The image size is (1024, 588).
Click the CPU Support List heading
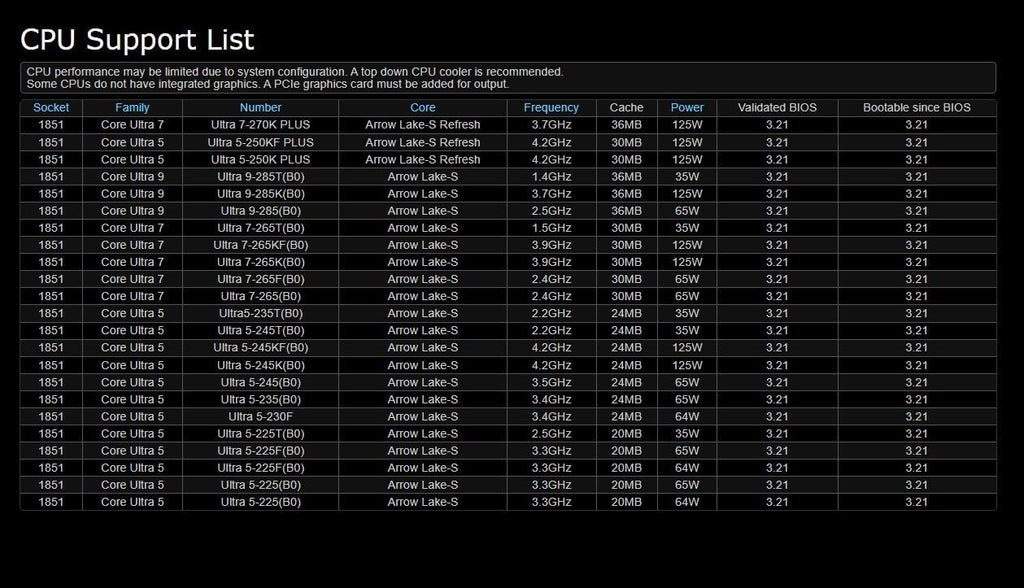click(137, 40)
